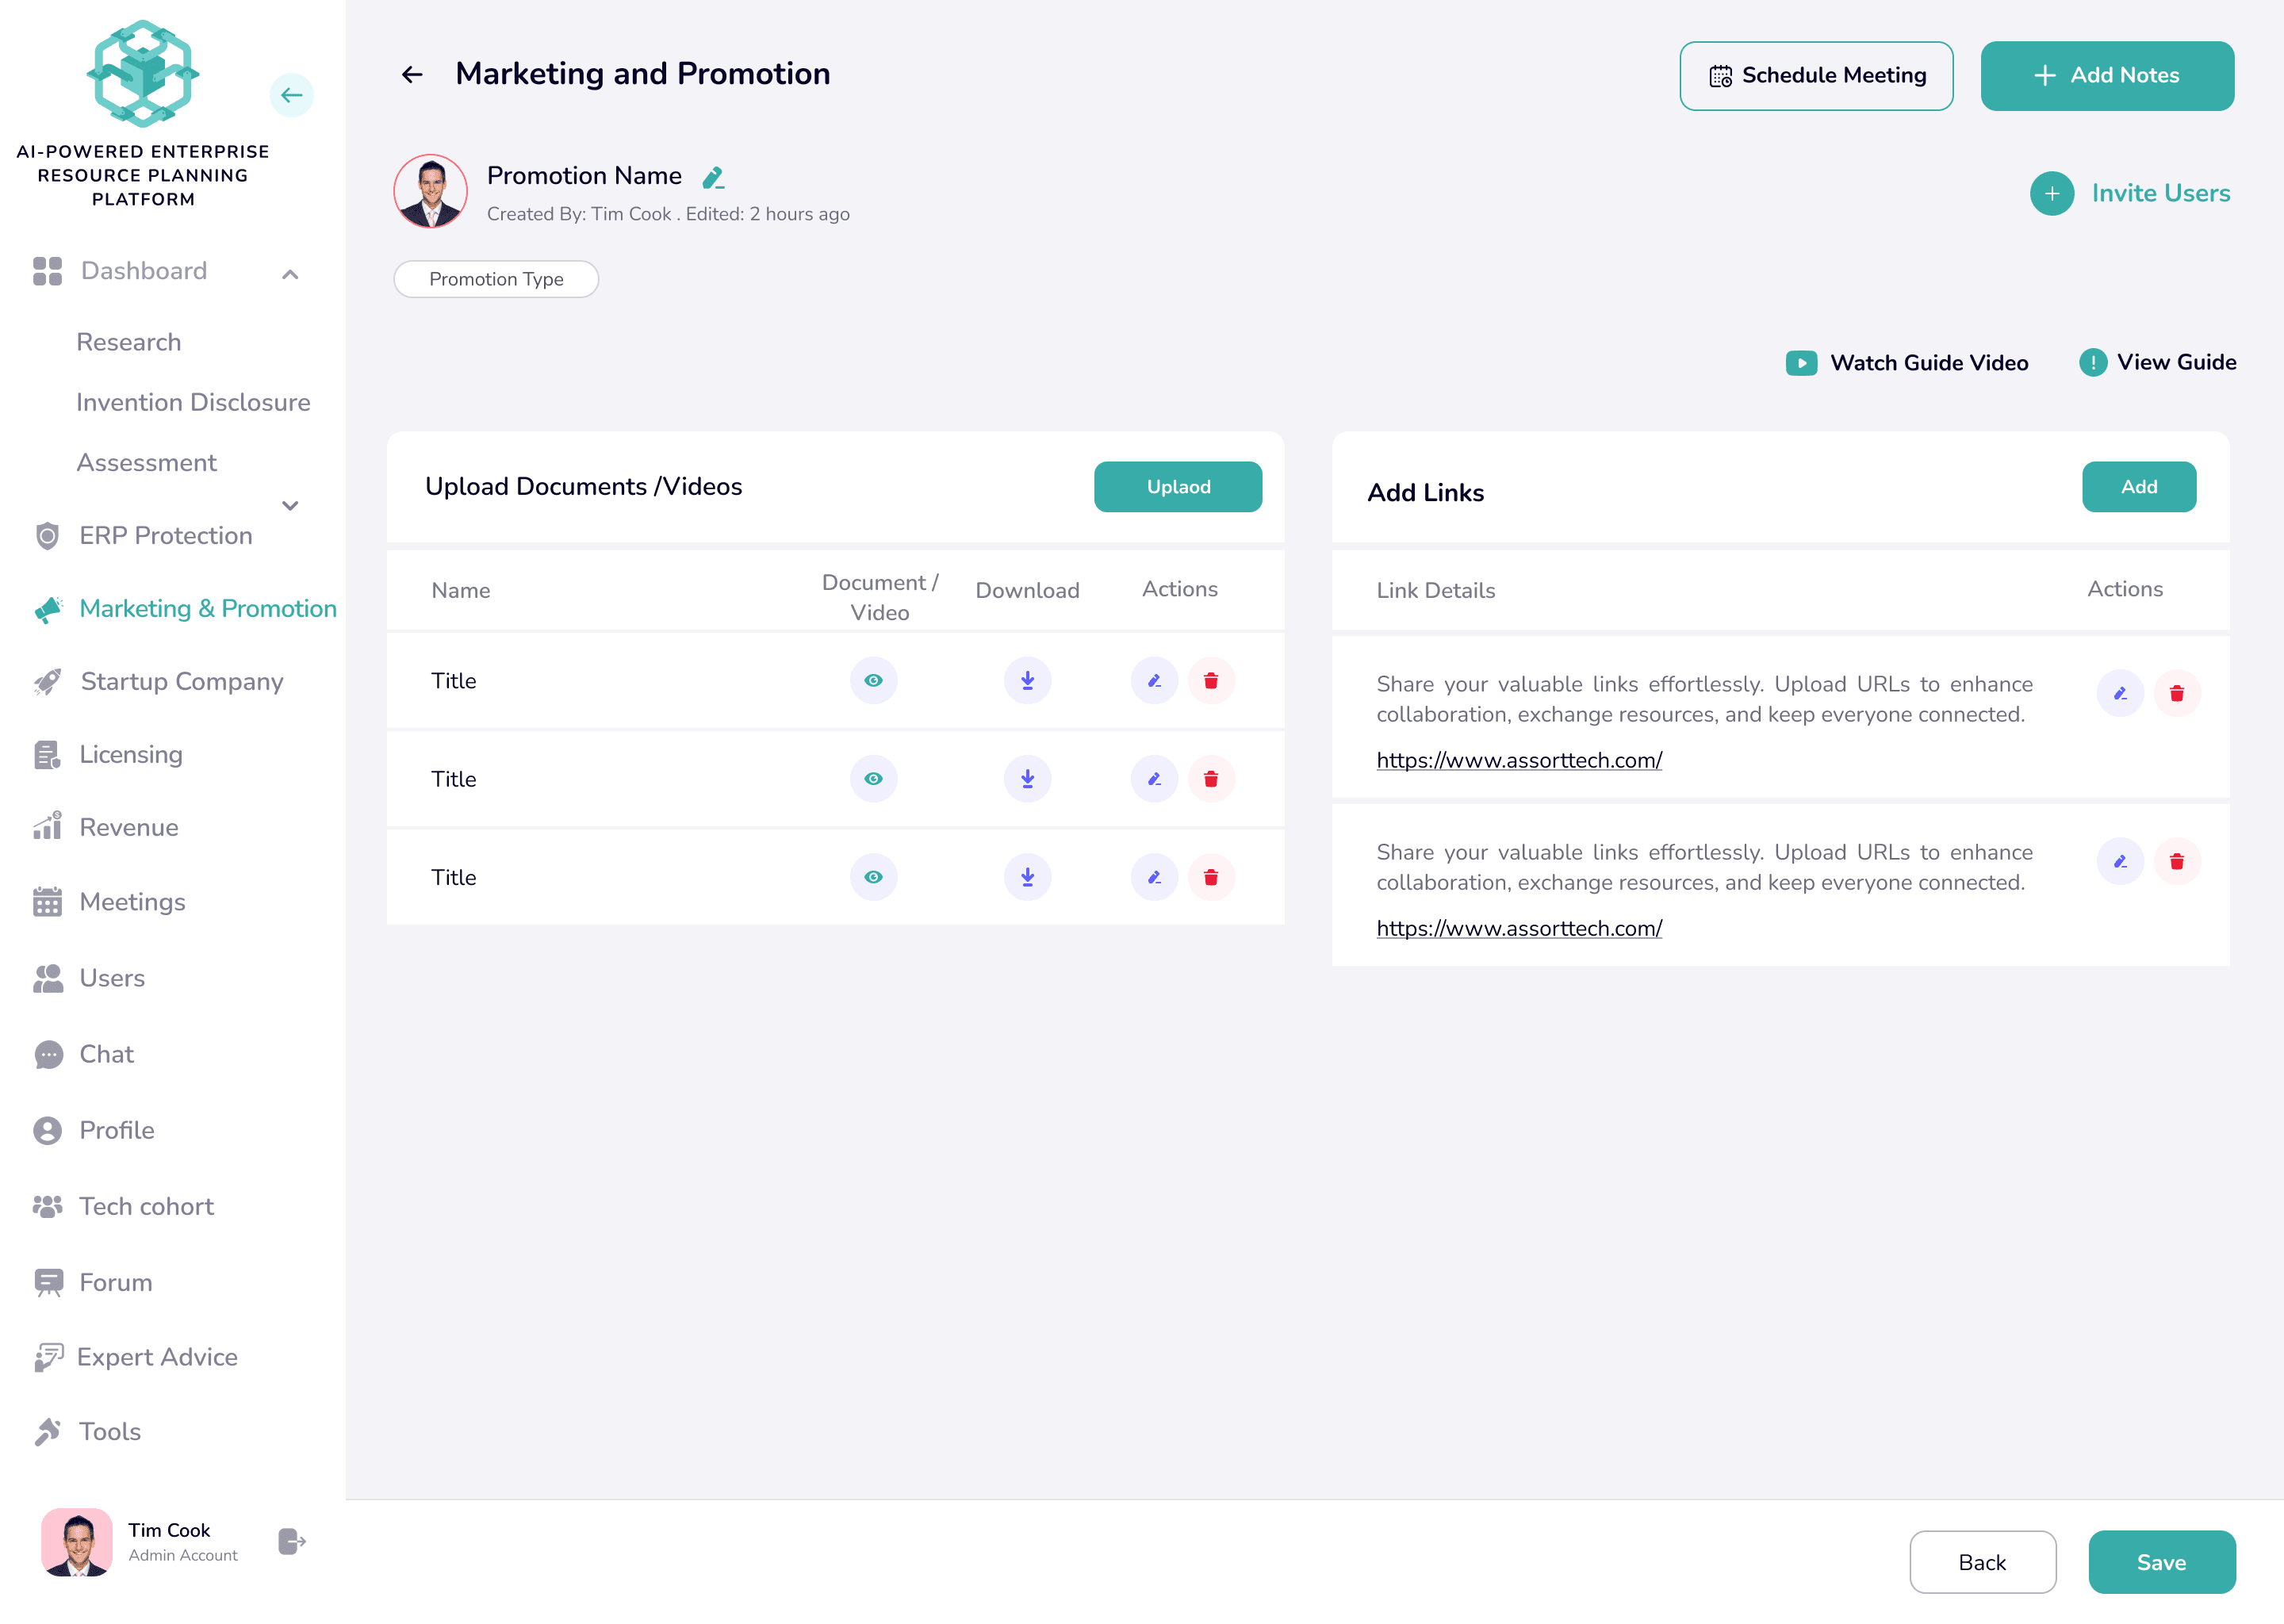This screenshot has width=2284, height=1624.
Task: Delete the first Title row
Action: (1211, 681)
